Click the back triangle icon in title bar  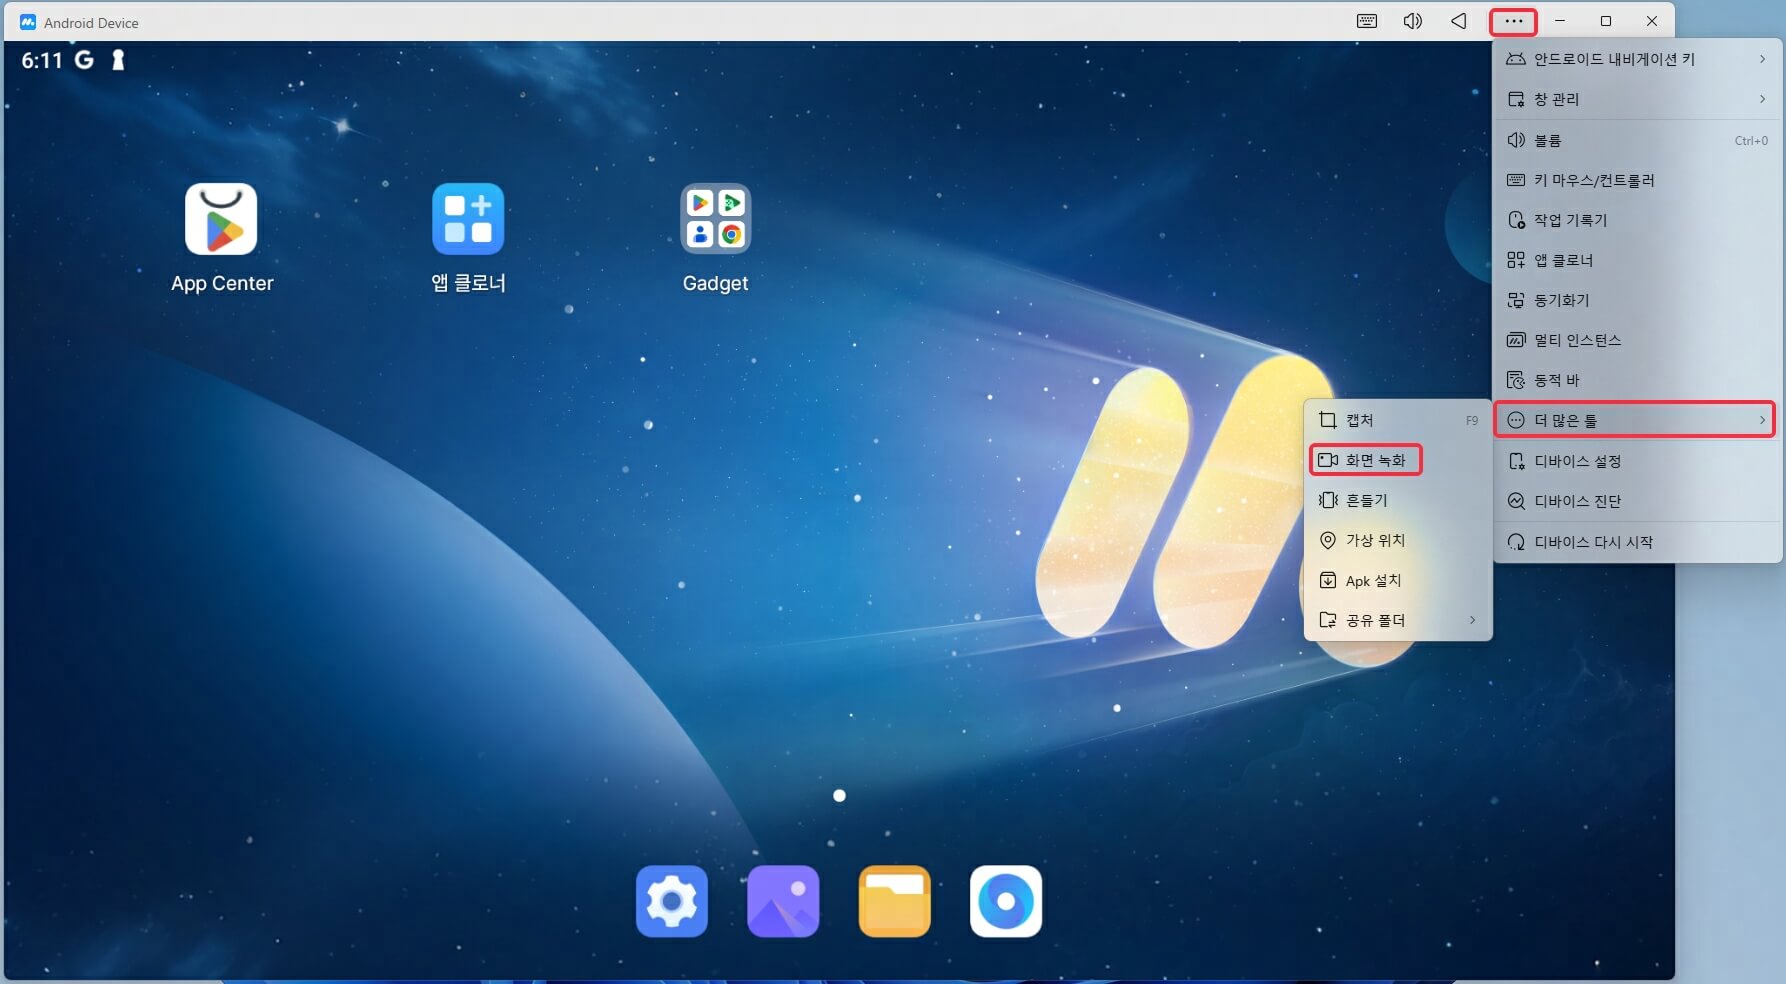pyautogui.click(x=1459, y=21)
